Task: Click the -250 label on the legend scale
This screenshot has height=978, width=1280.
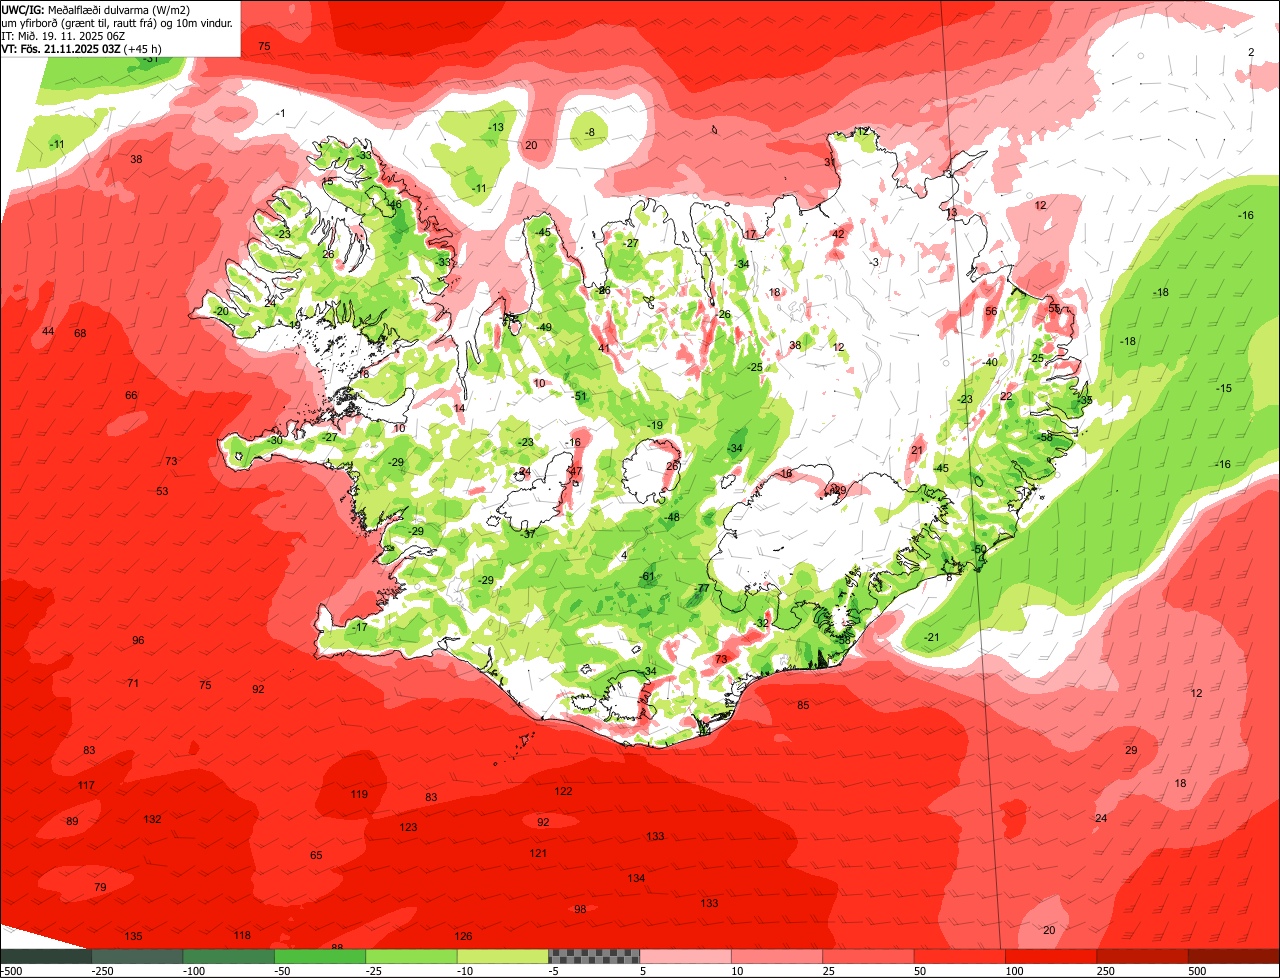Action: coord(102,971)
